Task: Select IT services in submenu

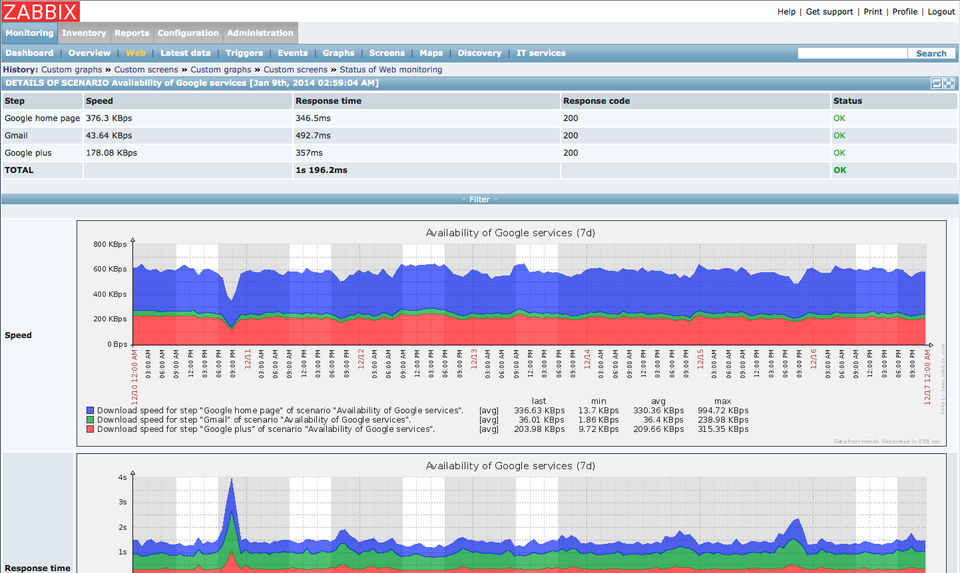Action: 540,53
